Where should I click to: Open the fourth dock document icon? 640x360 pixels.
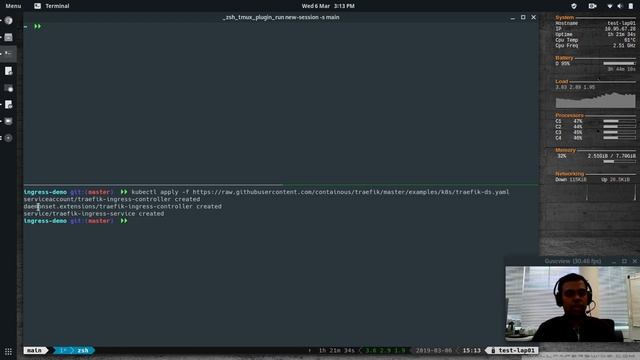pyautogui.click(x=9, y=71)
